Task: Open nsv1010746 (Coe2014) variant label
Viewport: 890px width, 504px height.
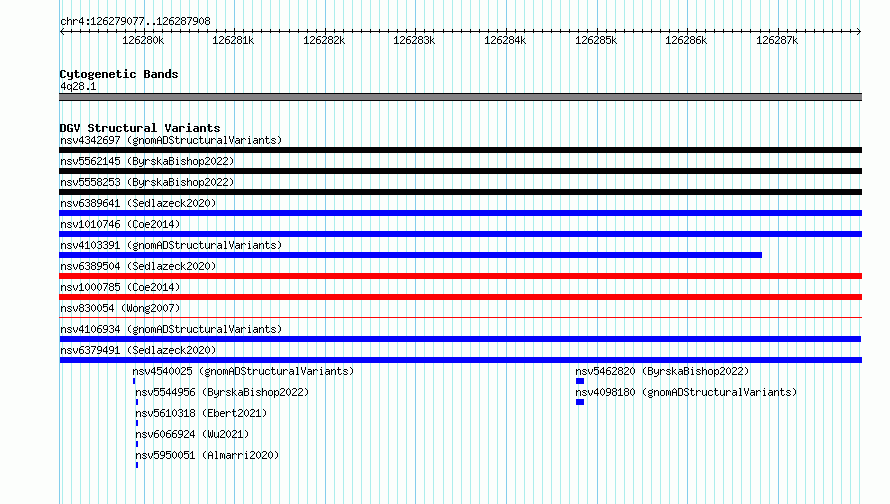Action: click(120, 224)
